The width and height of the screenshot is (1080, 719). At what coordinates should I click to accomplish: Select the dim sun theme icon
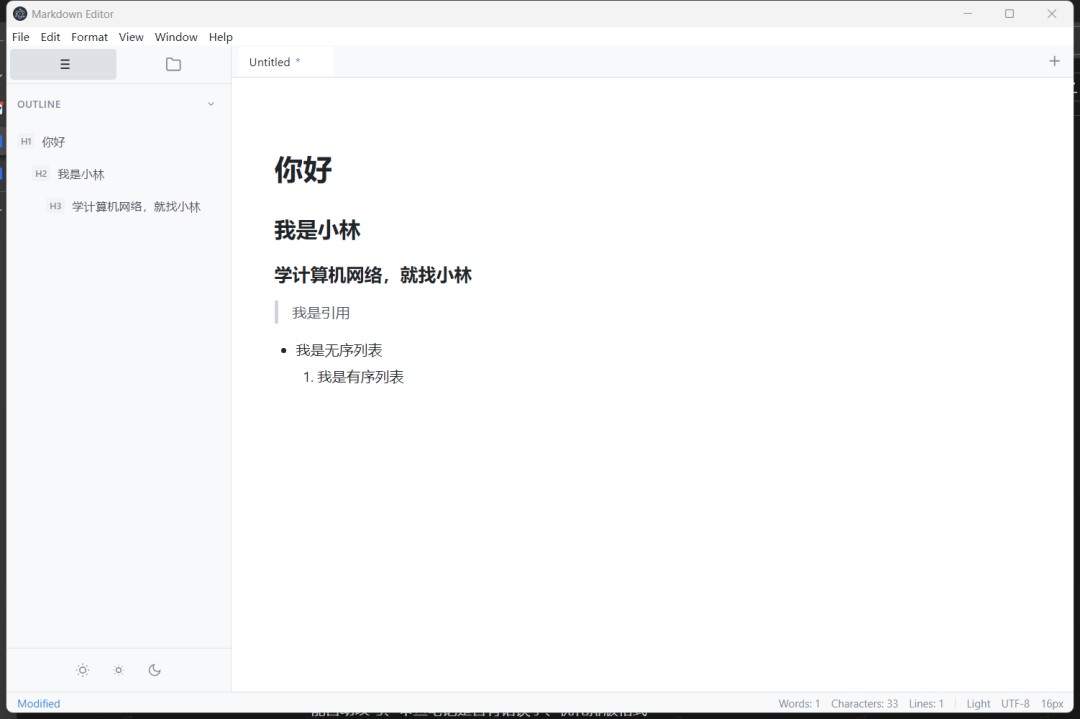pyautogui.click(x=118, y=670)
